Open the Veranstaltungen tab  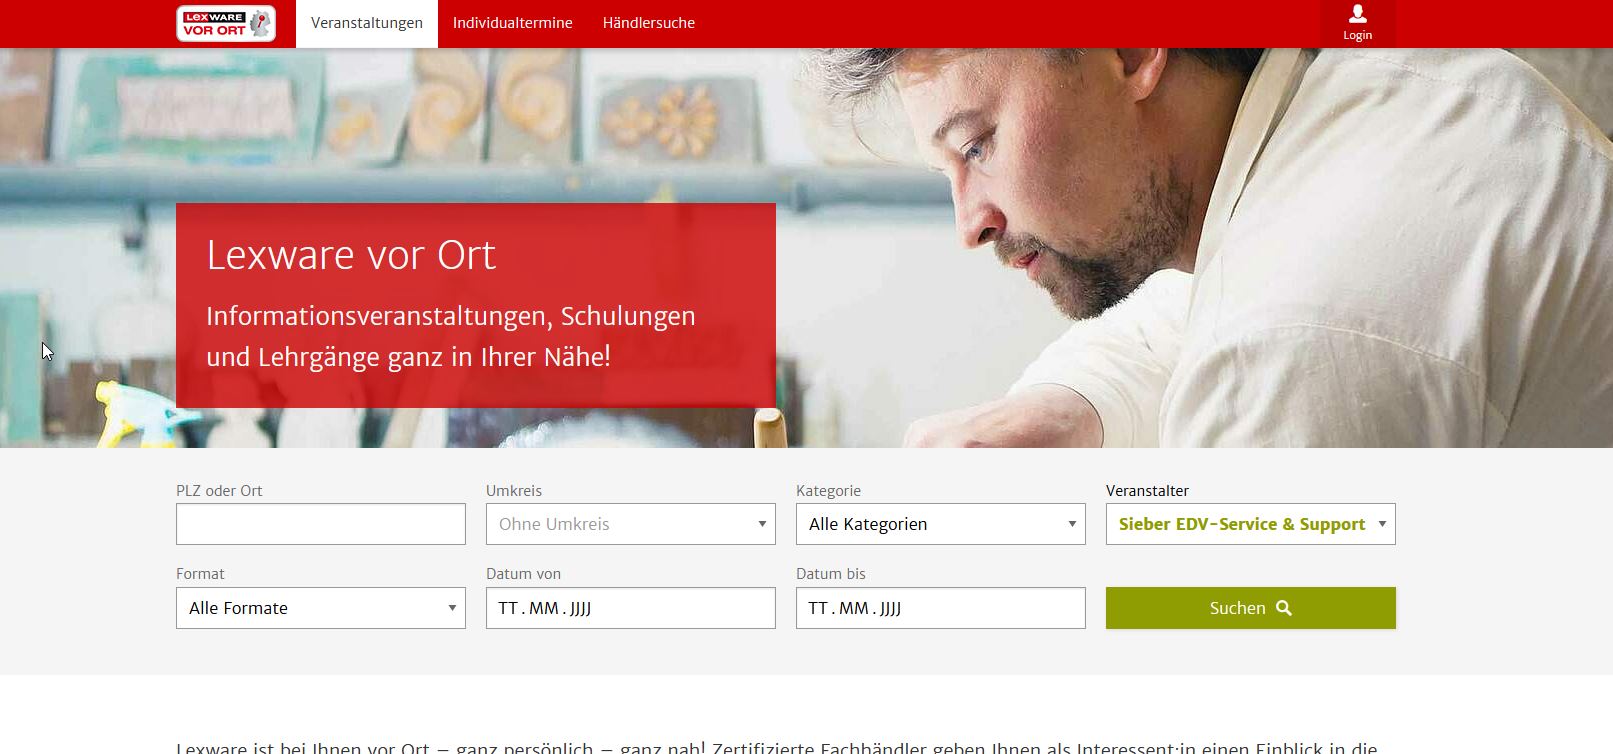coord(367,23)
